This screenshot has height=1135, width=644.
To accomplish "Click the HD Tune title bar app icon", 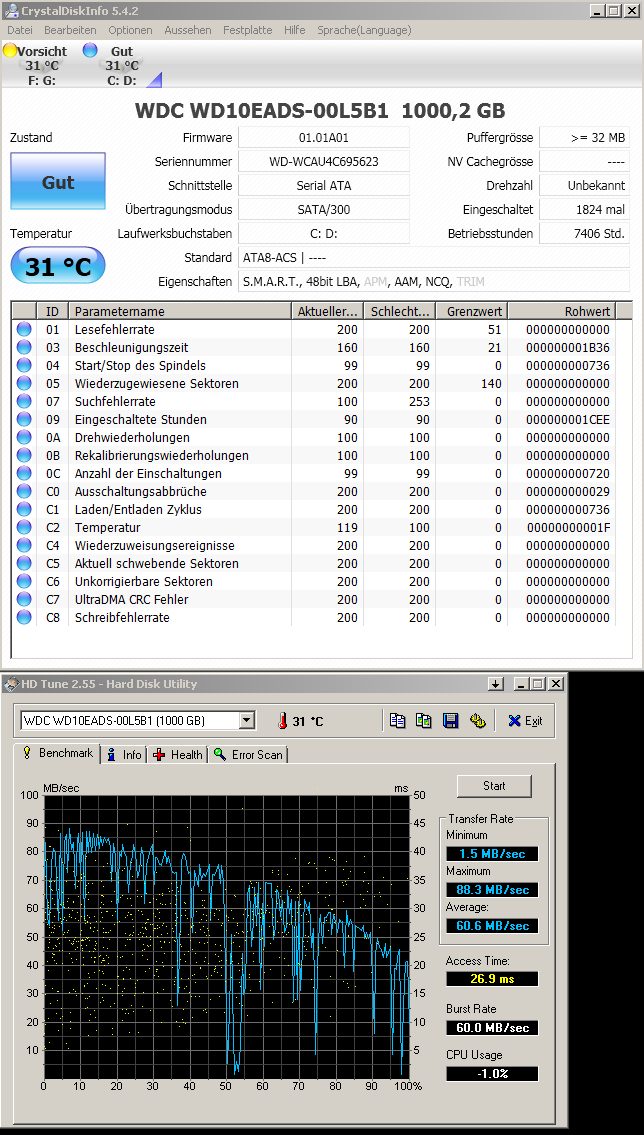I will point(11,684).
